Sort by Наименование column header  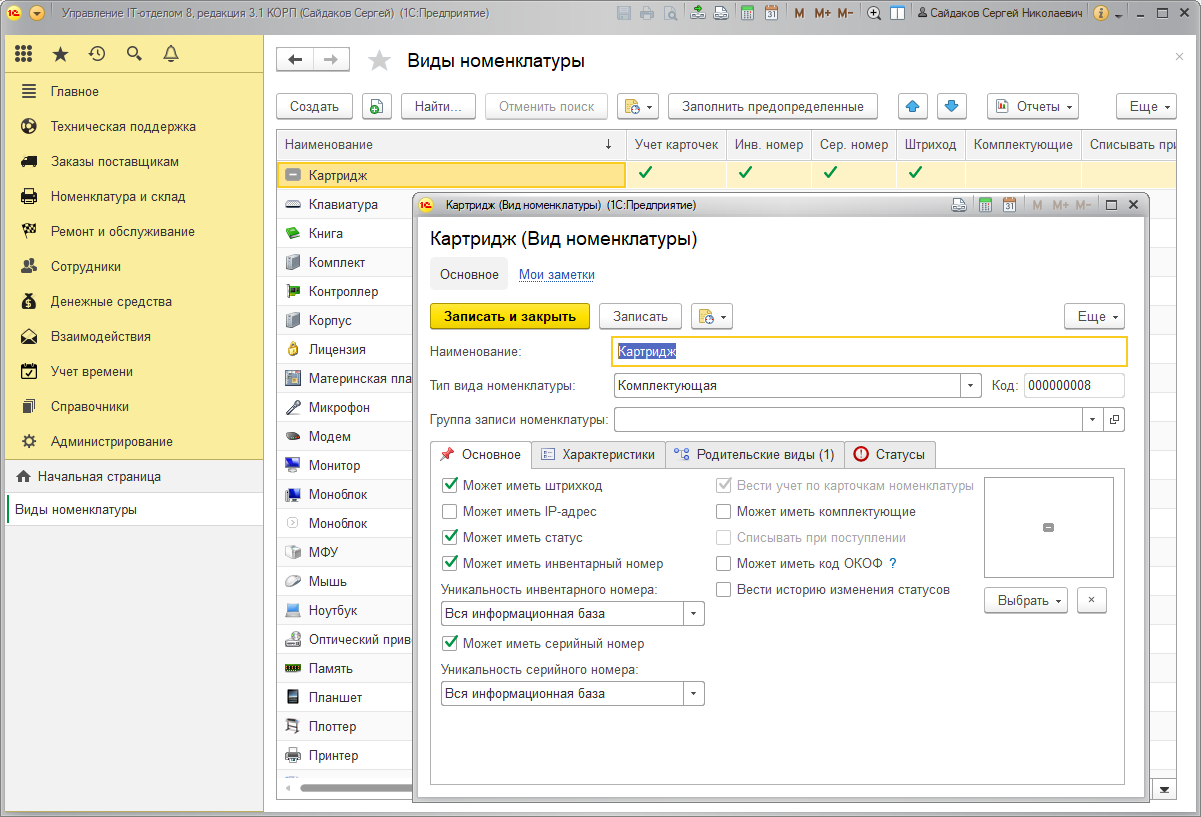point(451,145)
